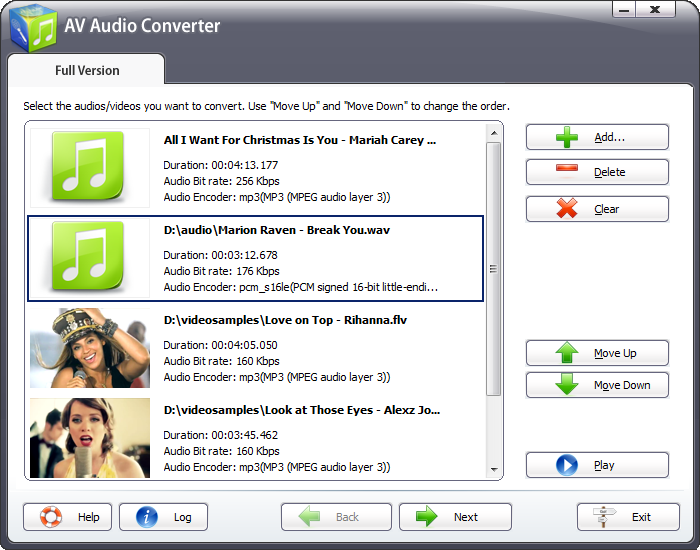Click "Duration: 00:04:05.050" text
Viewport: 700px width, 550px height.
(x=221, y=345)
